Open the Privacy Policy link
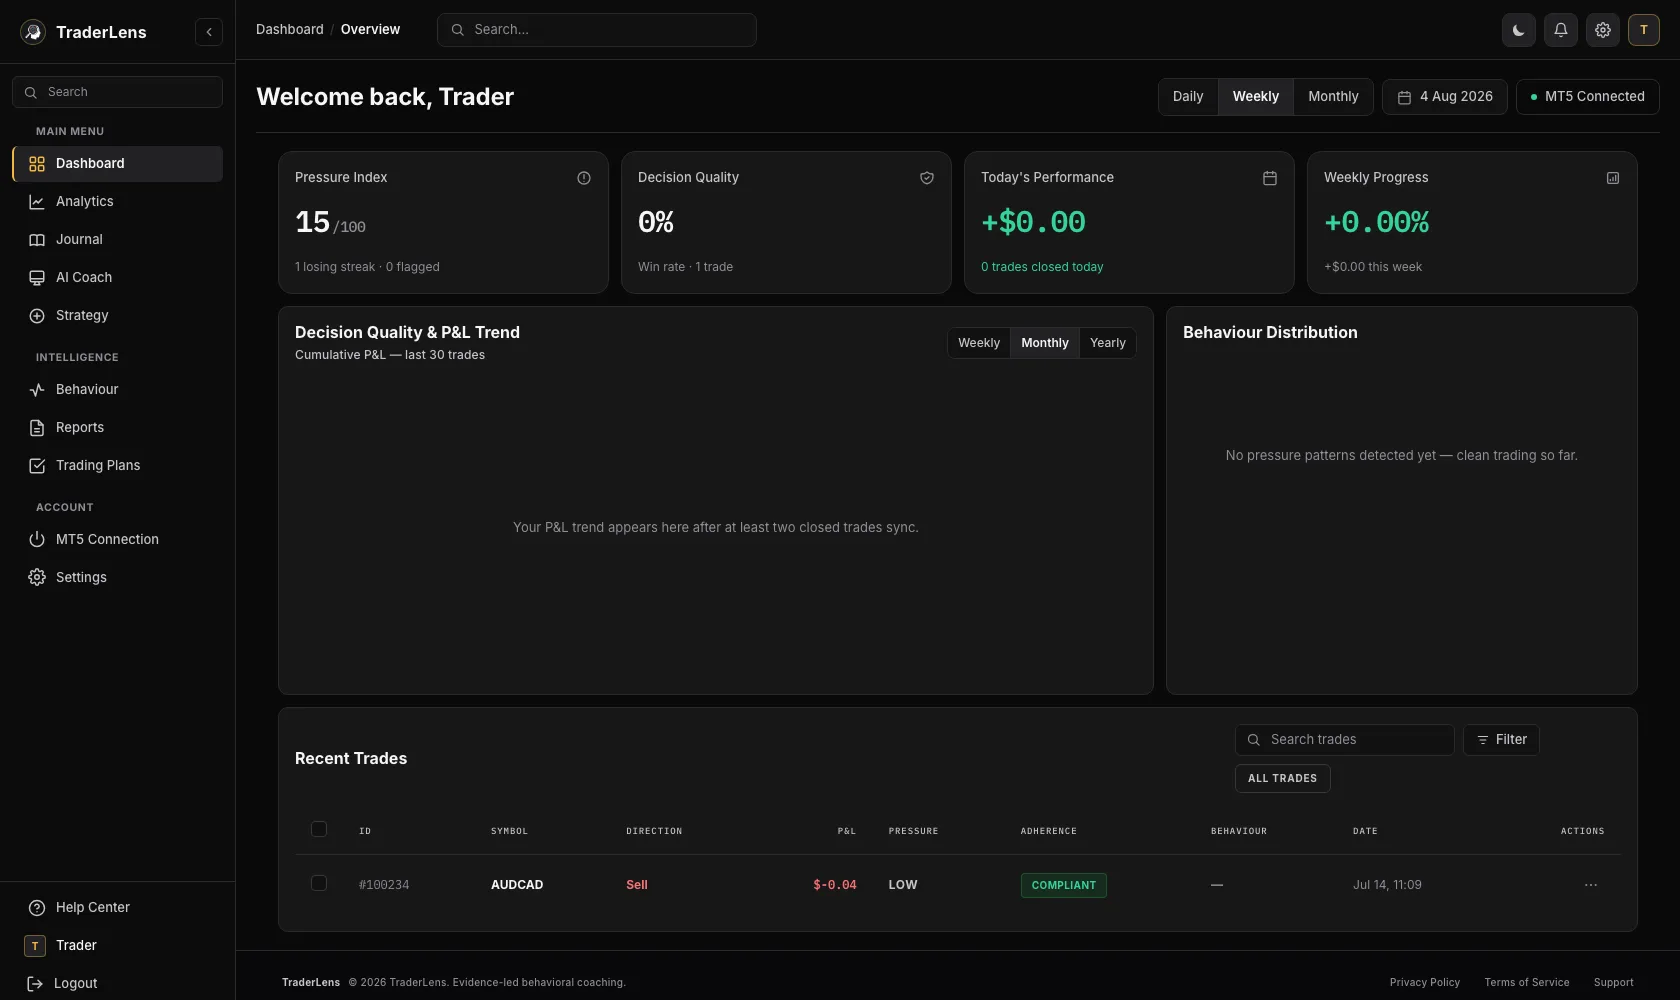 [x=1425, y=983]
